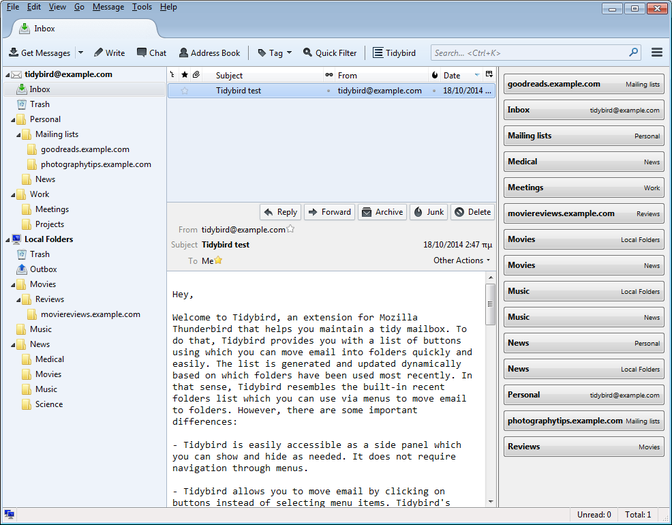672x525 pixels.
Task: Open the hamburger application menu
Action: pos(657,52)
